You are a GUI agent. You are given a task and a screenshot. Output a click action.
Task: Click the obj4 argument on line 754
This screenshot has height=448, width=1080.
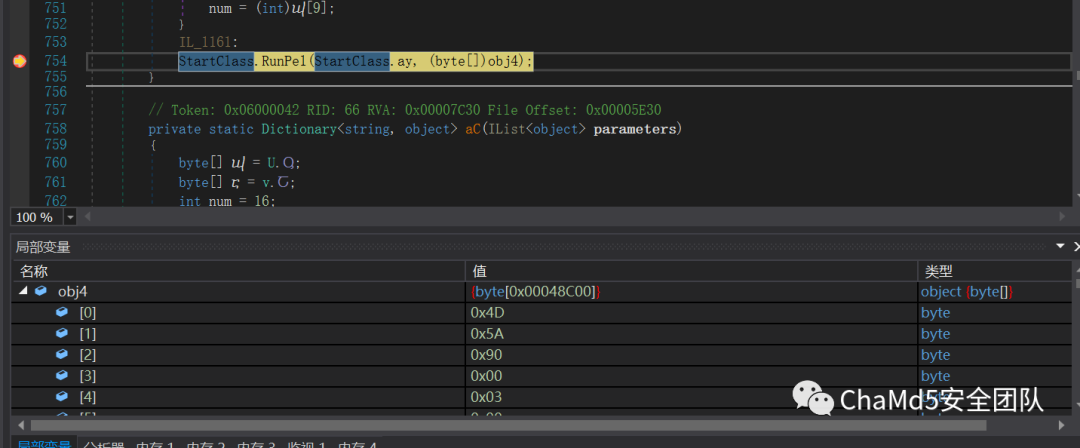point(504,62)
